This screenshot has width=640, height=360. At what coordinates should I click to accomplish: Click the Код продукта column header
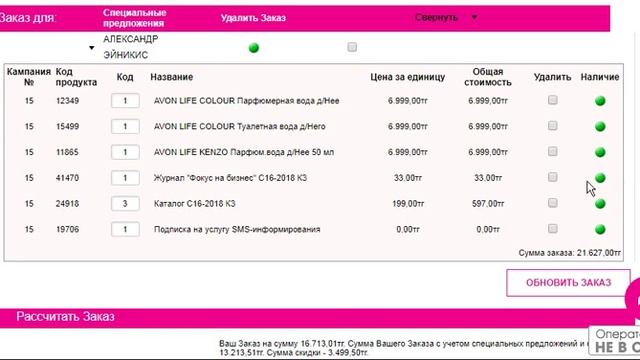tap(76, 77)
